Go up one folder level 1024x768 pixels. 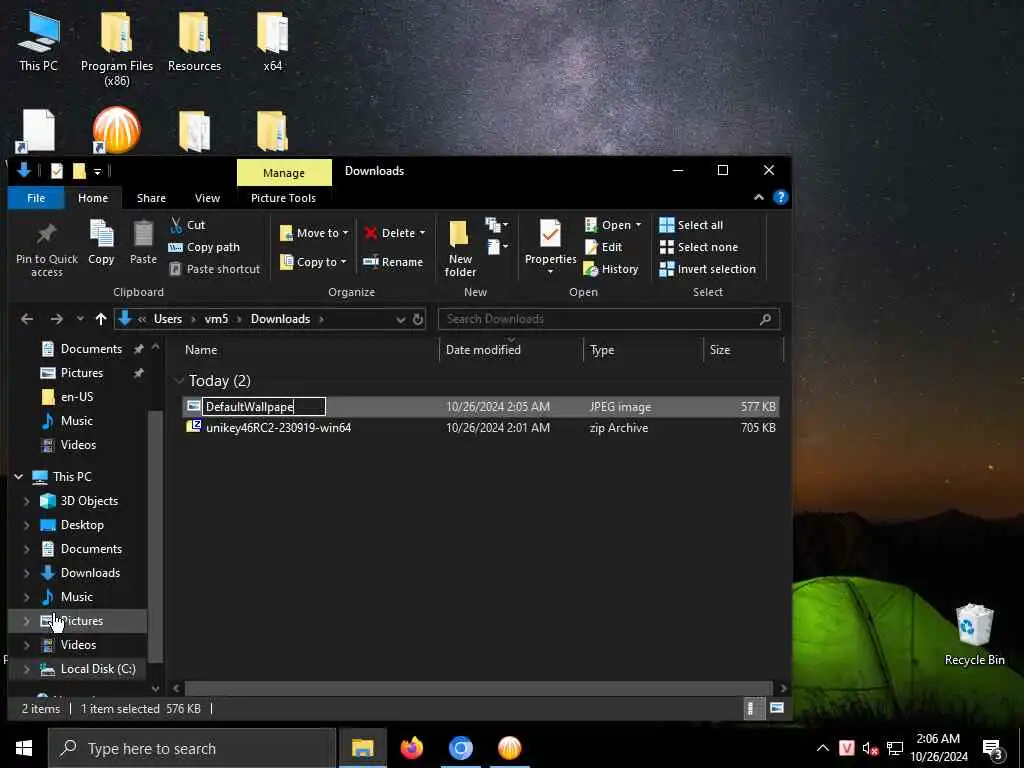101,319
